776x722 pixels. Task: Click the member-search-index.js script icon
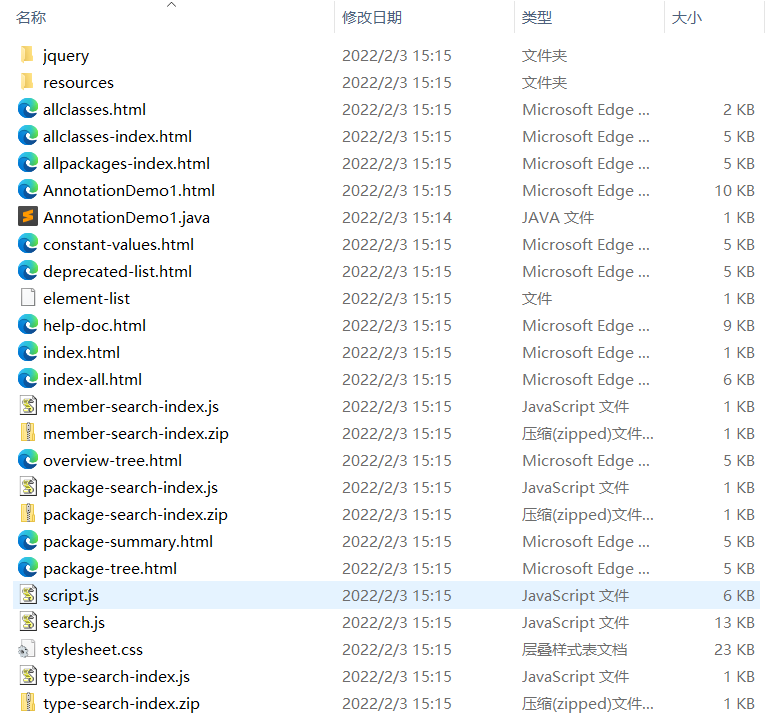click(27, 406)
